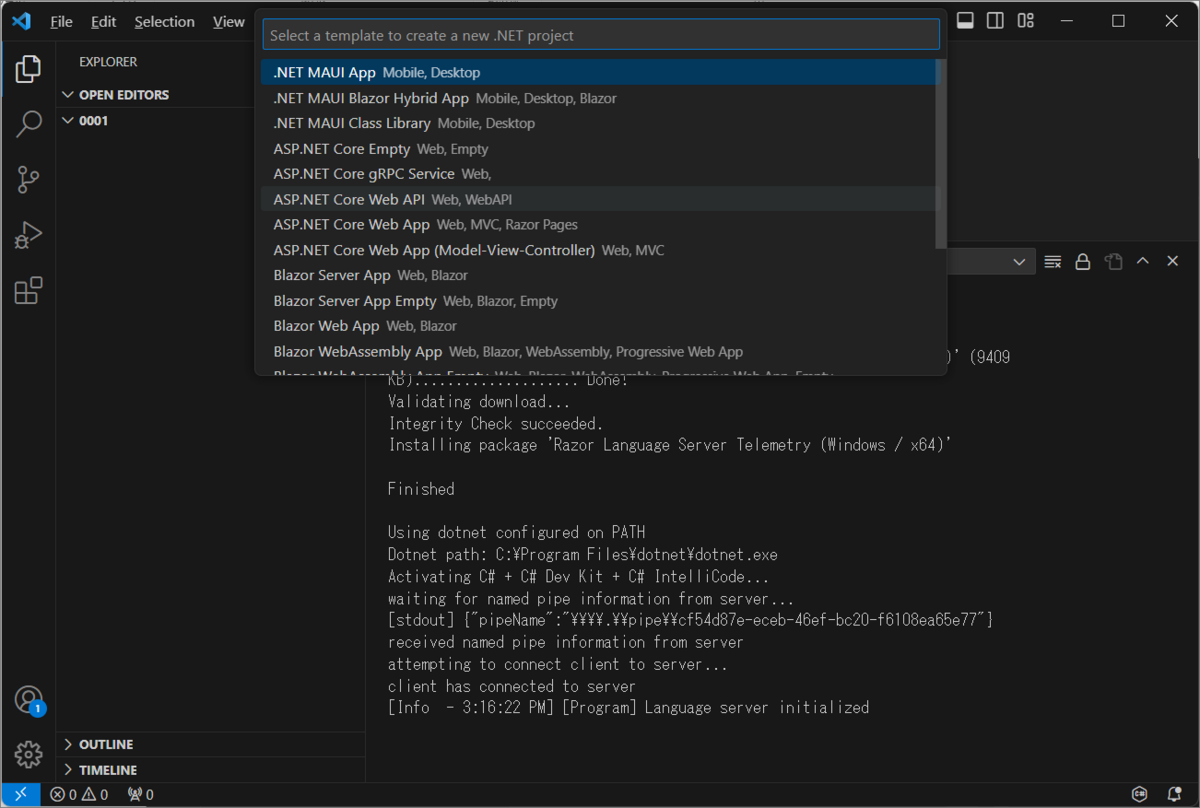Click the remote window indicator in status bar
This screenshot has width=1200, height=808.
(x=21, y=795)
